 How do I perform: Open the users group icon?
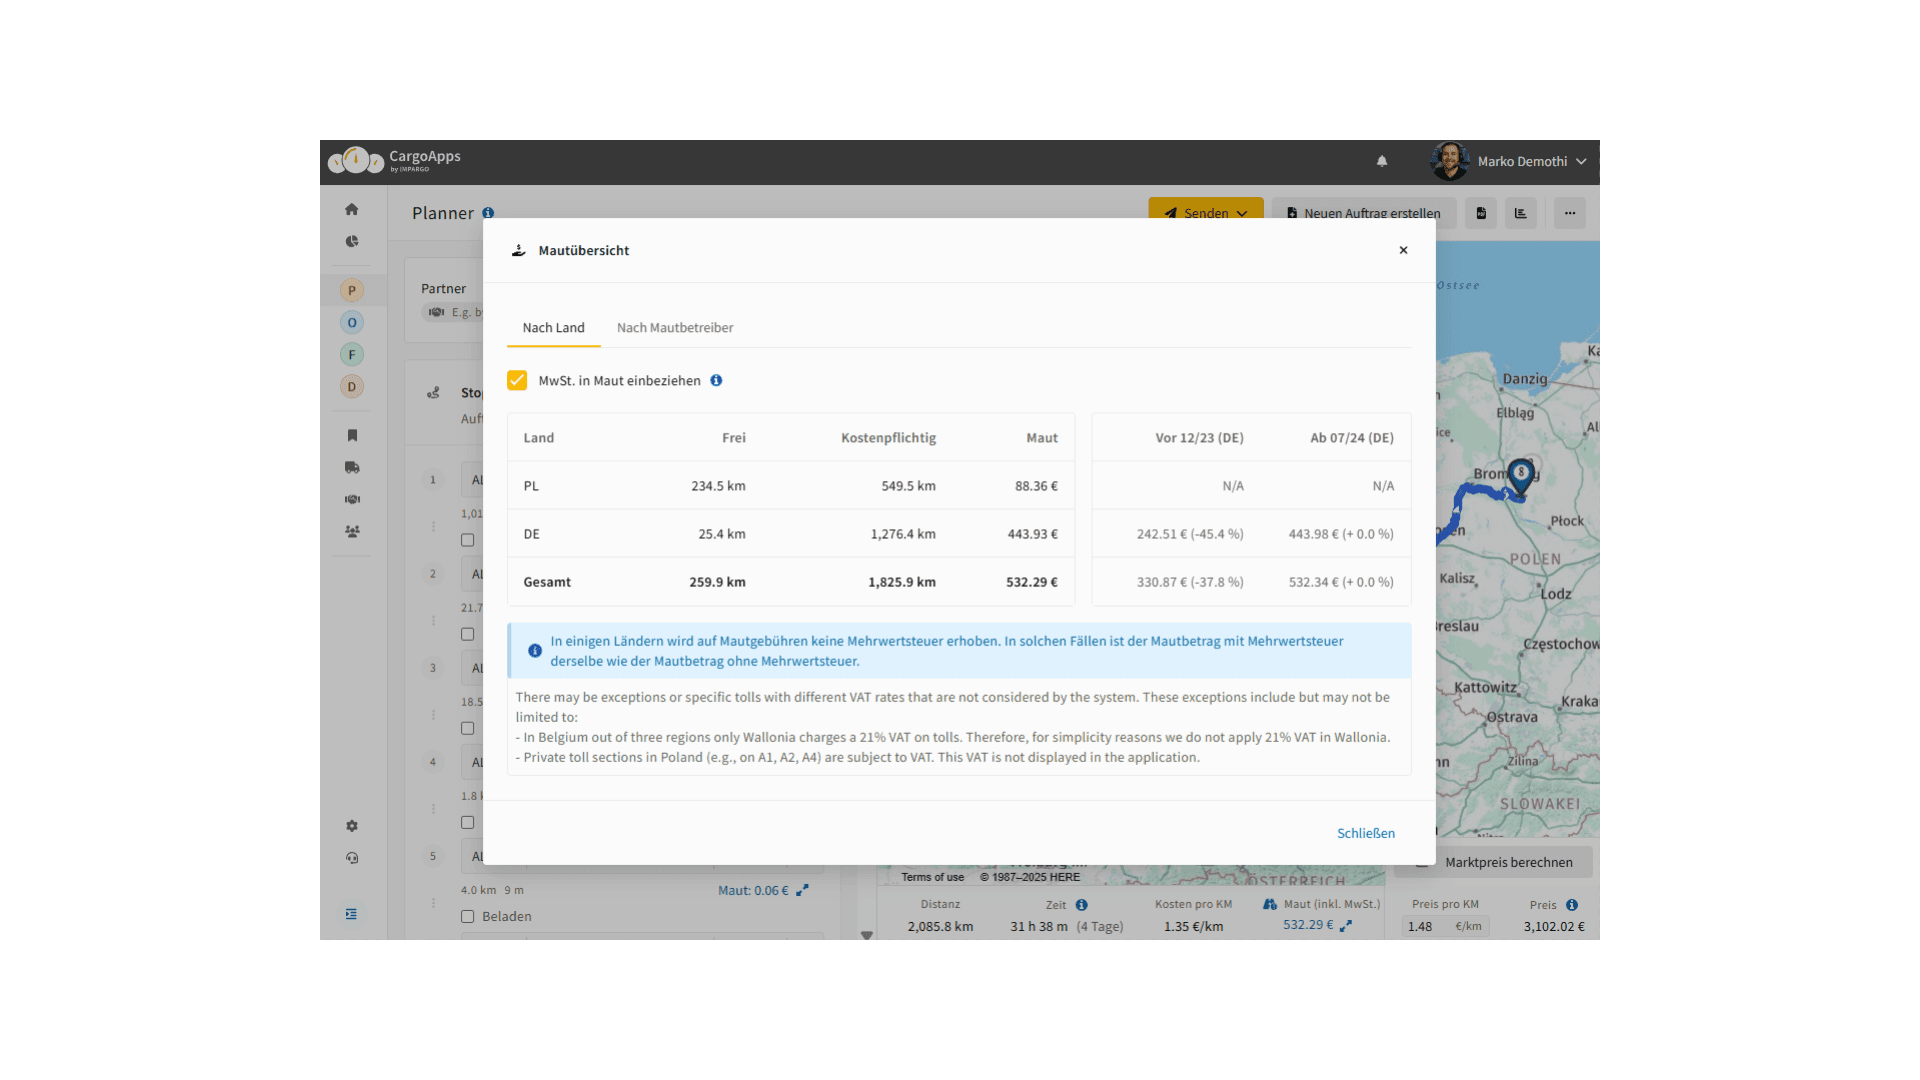coord(352,531)
